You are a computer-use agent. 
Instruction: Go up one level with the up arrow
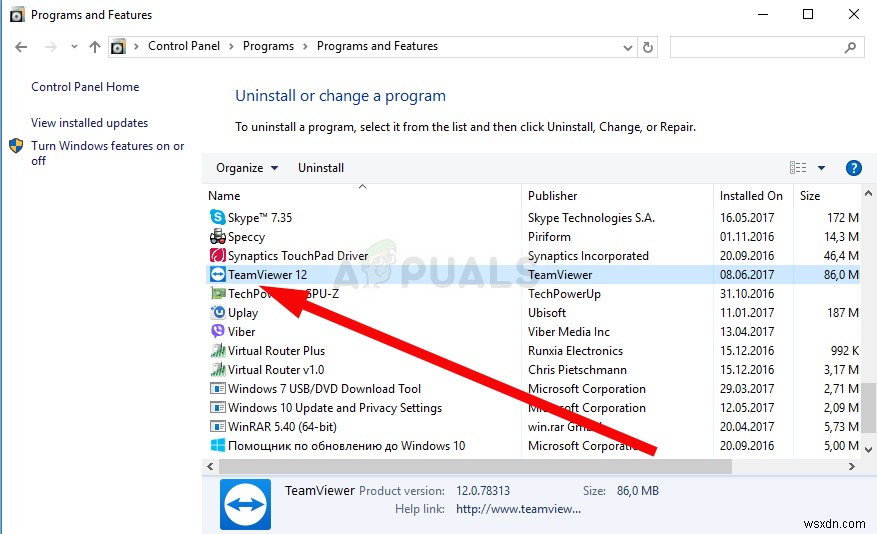click(x=95, y=47)
